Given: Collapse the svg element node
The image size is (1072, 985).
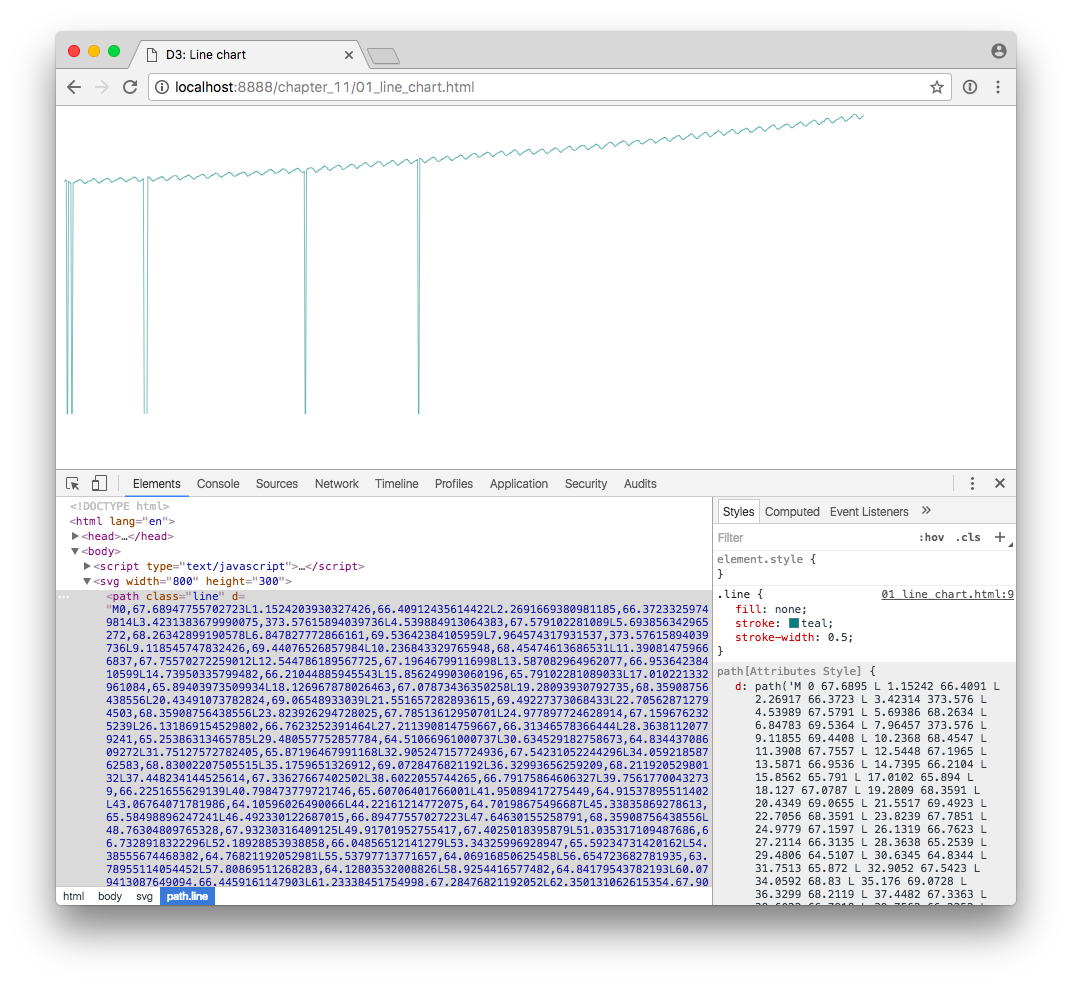Looking at the screenshot, I should click(87, 581).
